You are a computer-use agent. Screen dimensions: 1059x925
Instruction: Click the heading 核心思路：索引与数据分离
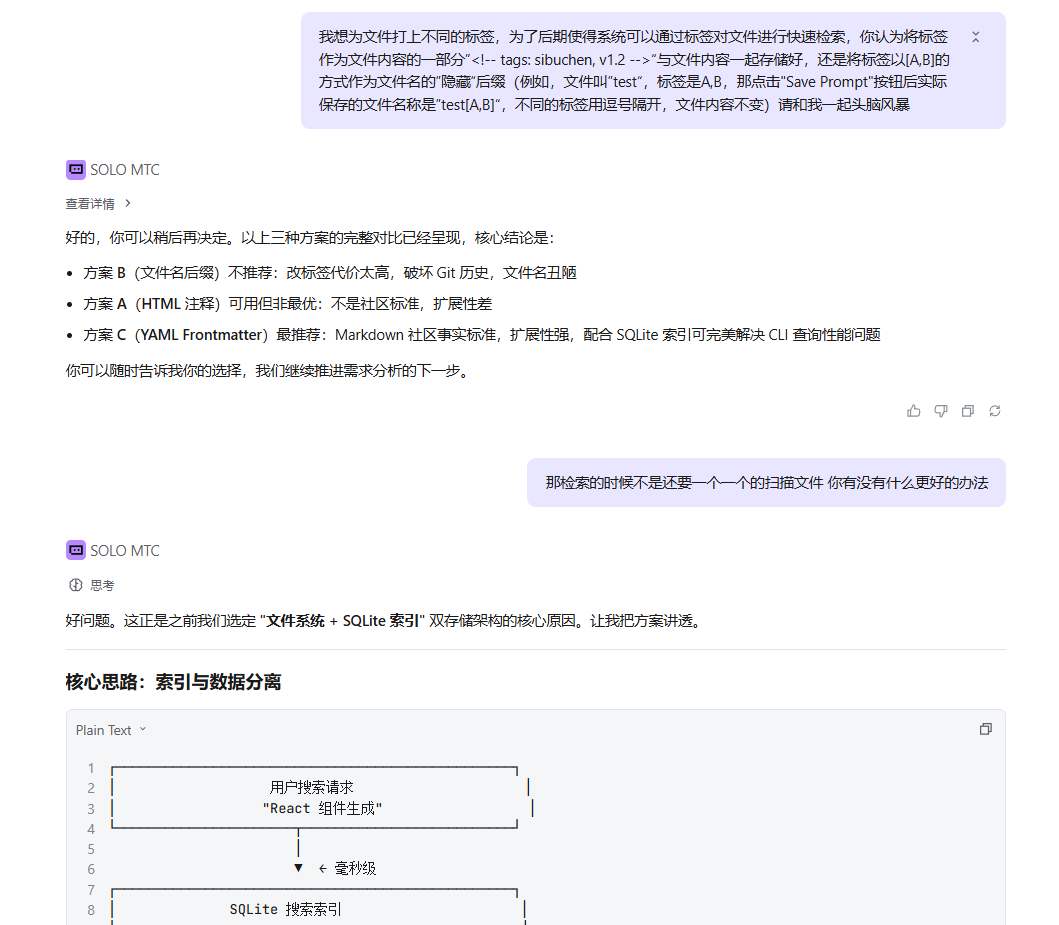click(173, 682)
